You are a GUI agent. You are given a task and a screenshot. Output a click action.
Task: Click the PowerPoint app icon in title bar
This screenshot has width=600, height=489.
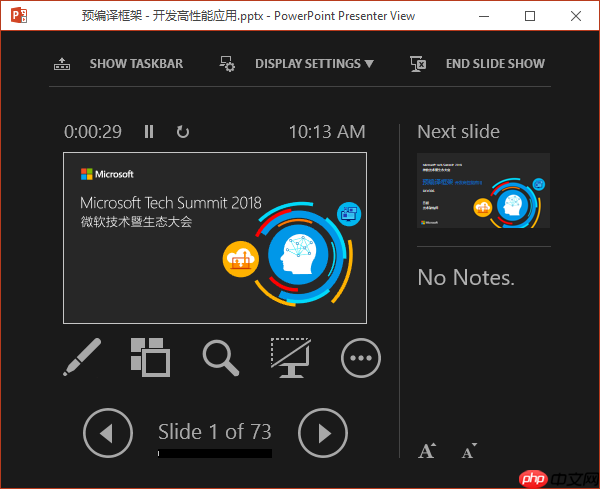click(x=19, y=16)
